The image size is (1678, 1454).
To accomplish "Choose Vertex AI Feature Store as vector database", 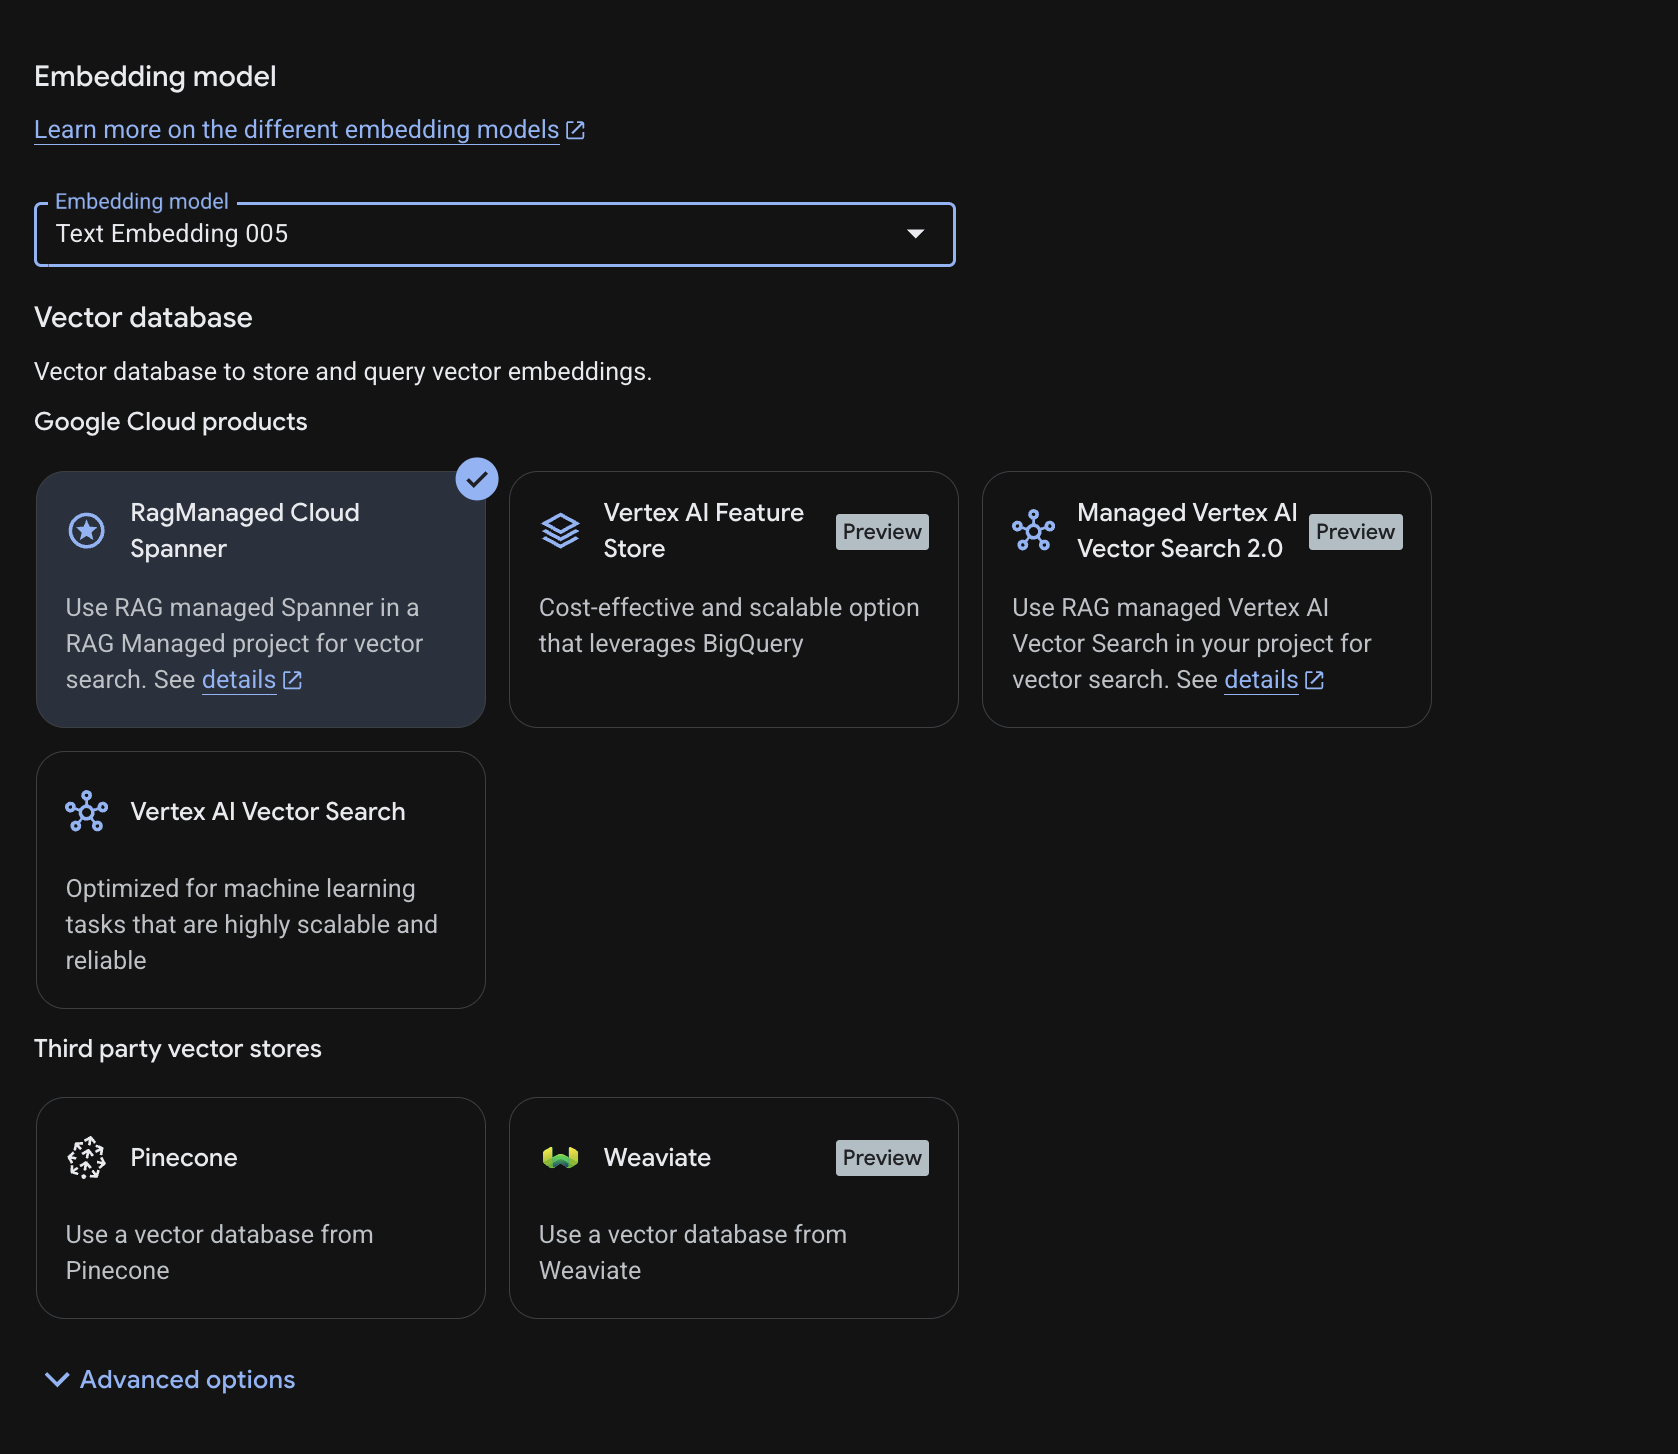I will coord(734,599).
